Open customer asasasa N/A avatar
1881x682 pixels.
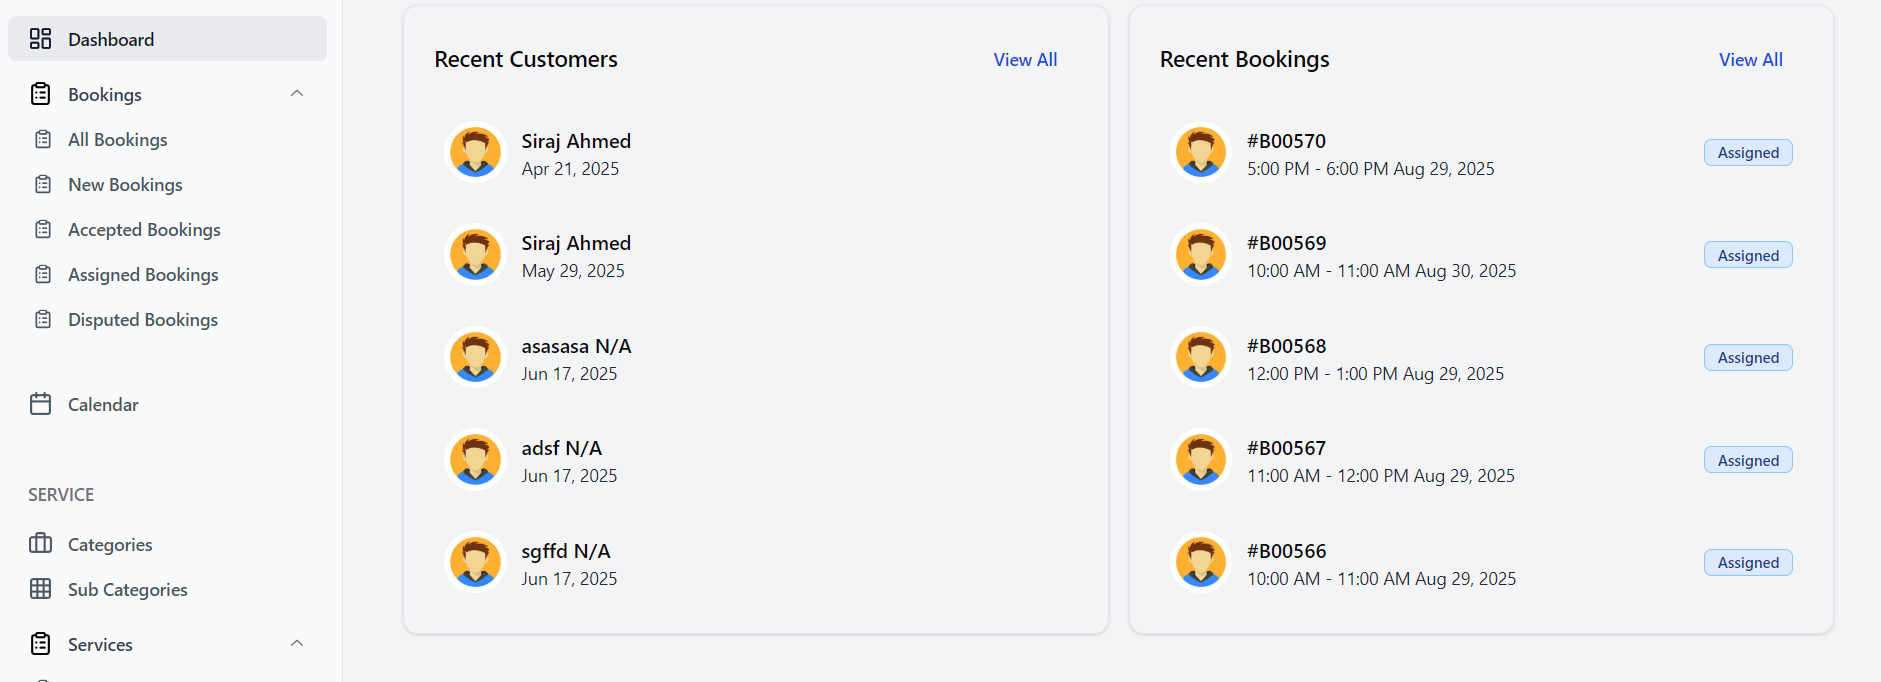[x=475, y=357]
